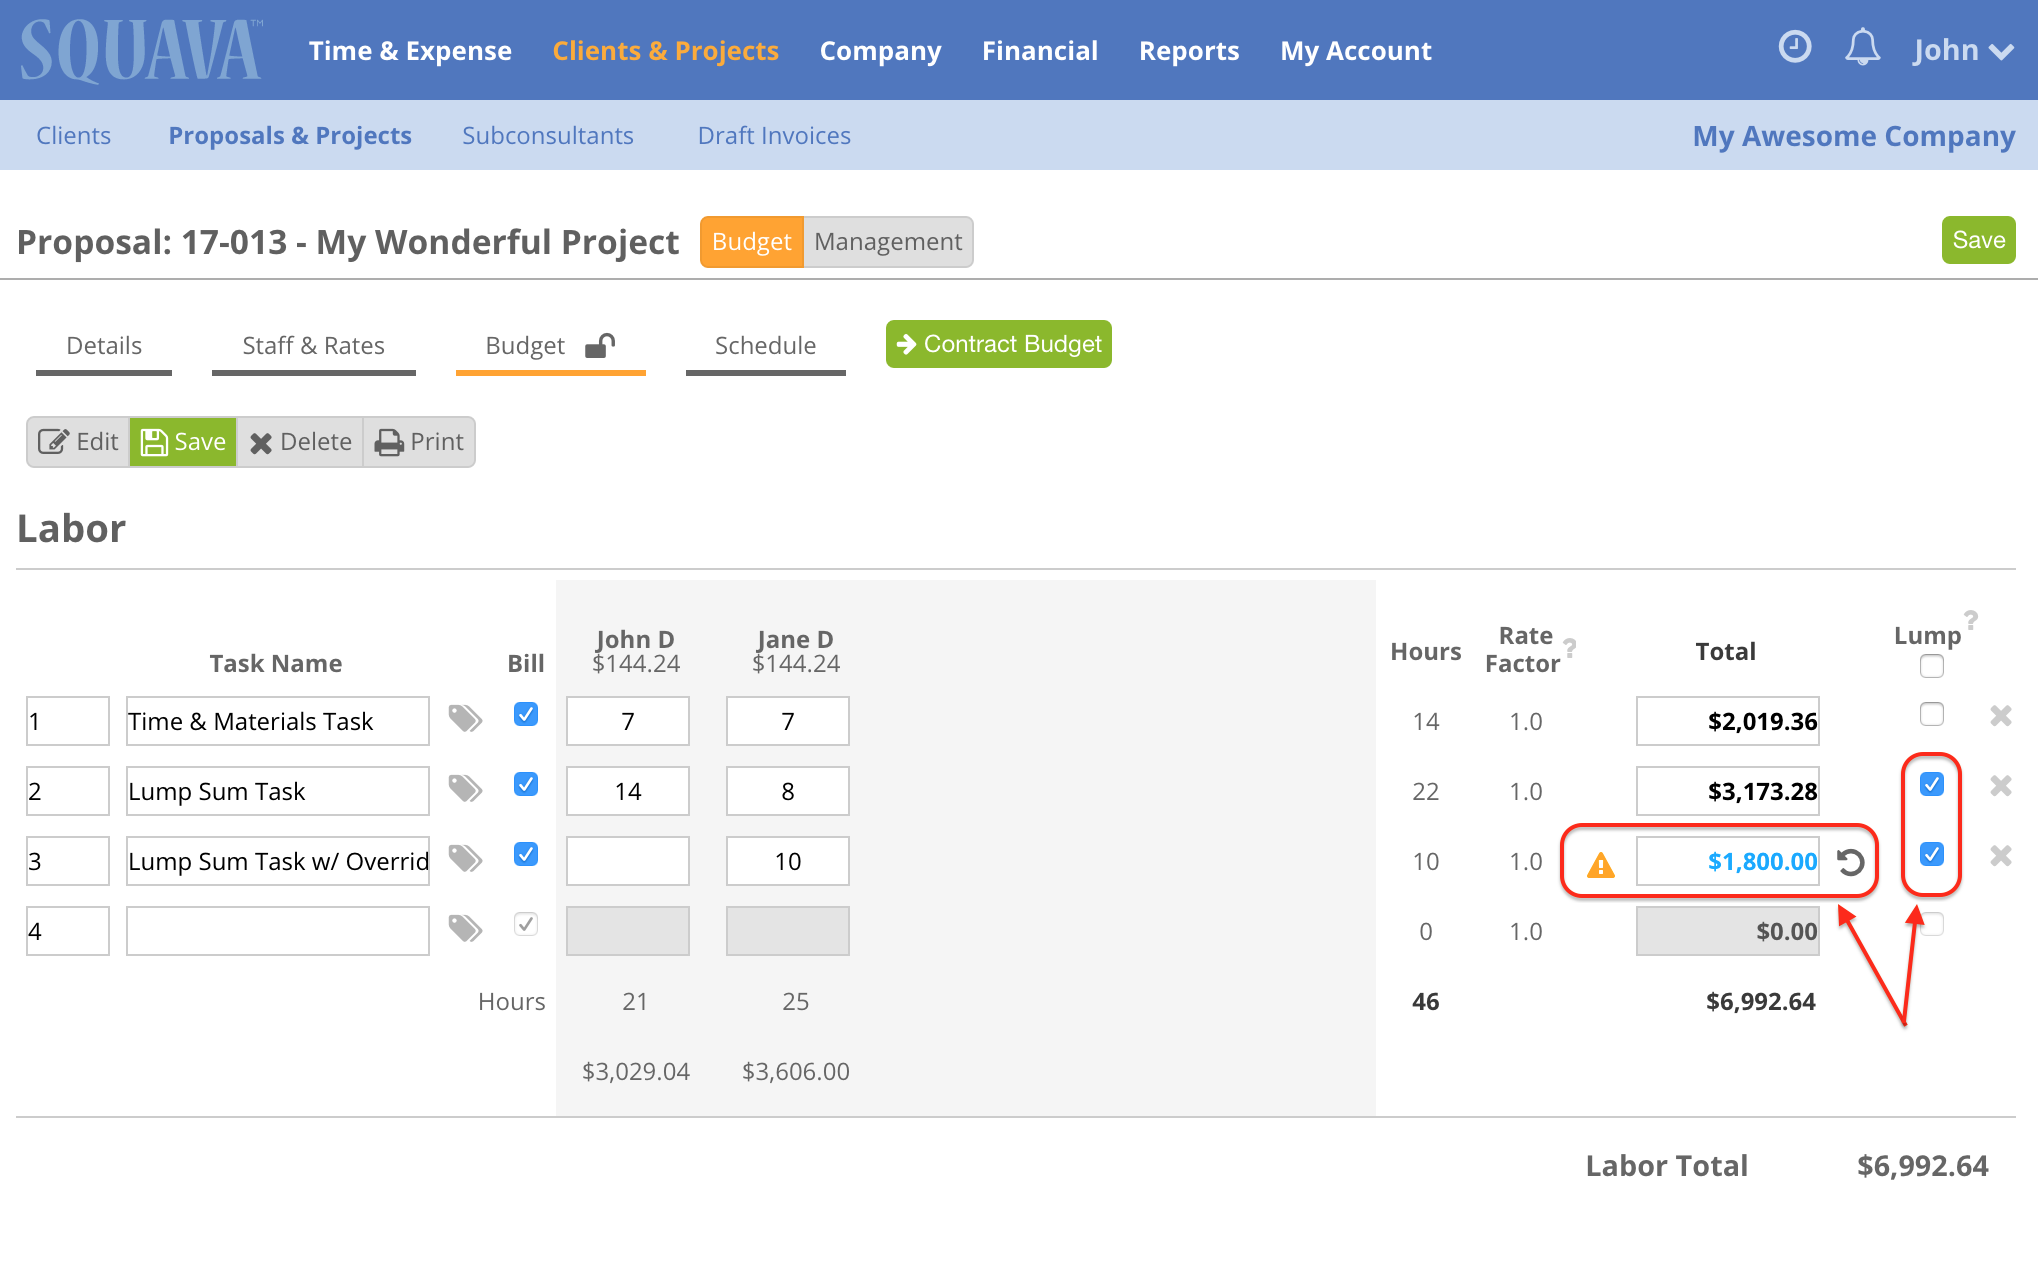
Task: Click the Print toolbar button
Action: click(419, 442)
